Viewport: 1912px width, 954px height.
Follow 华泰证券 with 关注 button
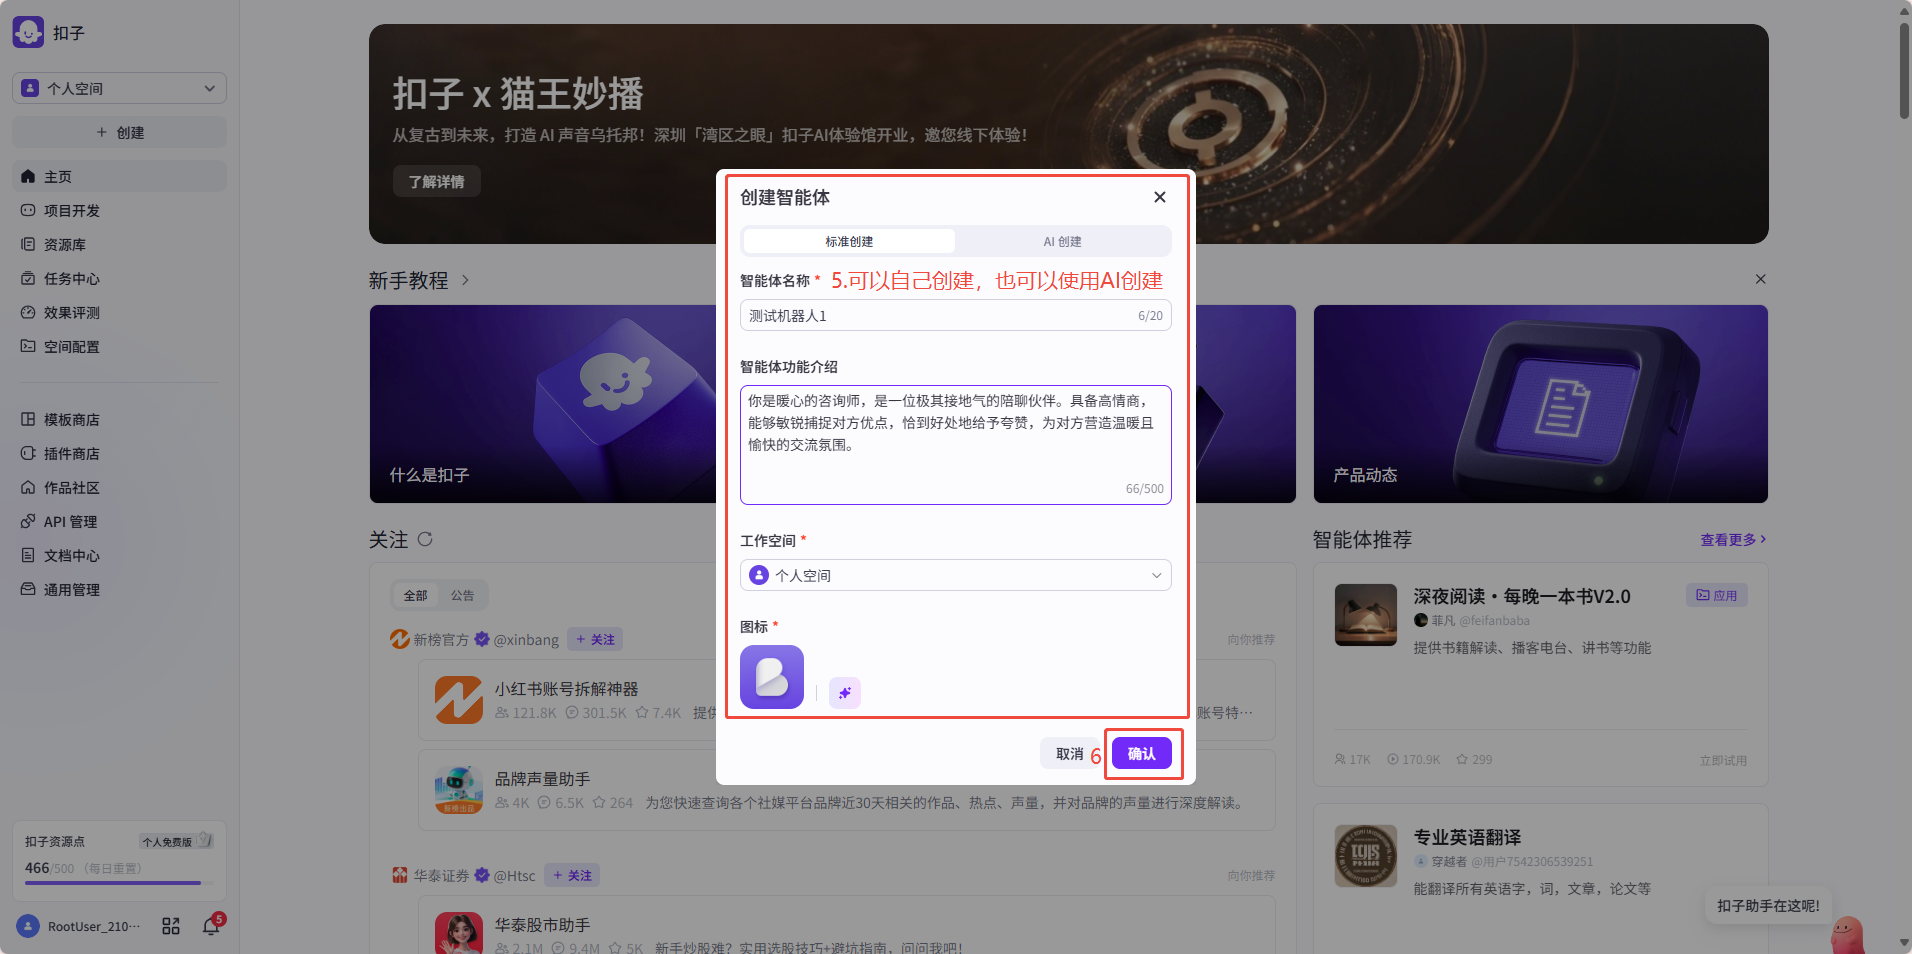pyautogui.click(x=572, y=875)
